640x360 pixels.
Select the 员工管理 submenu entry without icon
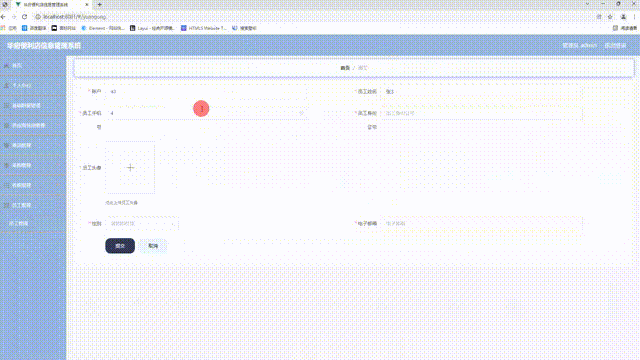click(33, 224)
